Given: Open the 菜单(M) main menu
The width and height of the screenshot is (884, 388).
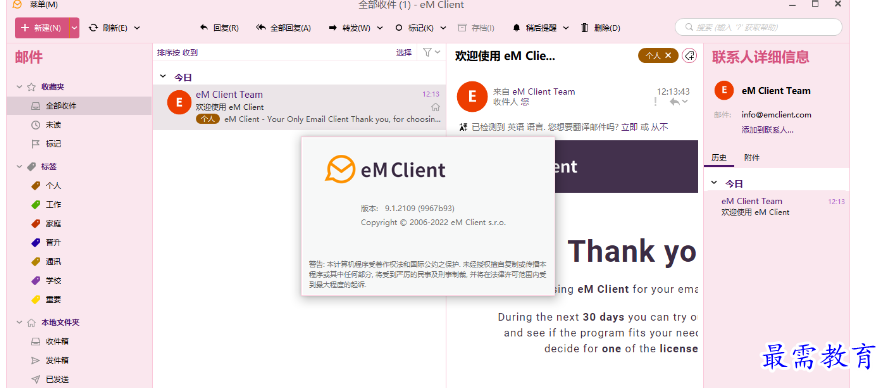Looking at the screenshot, I should 44,5.
